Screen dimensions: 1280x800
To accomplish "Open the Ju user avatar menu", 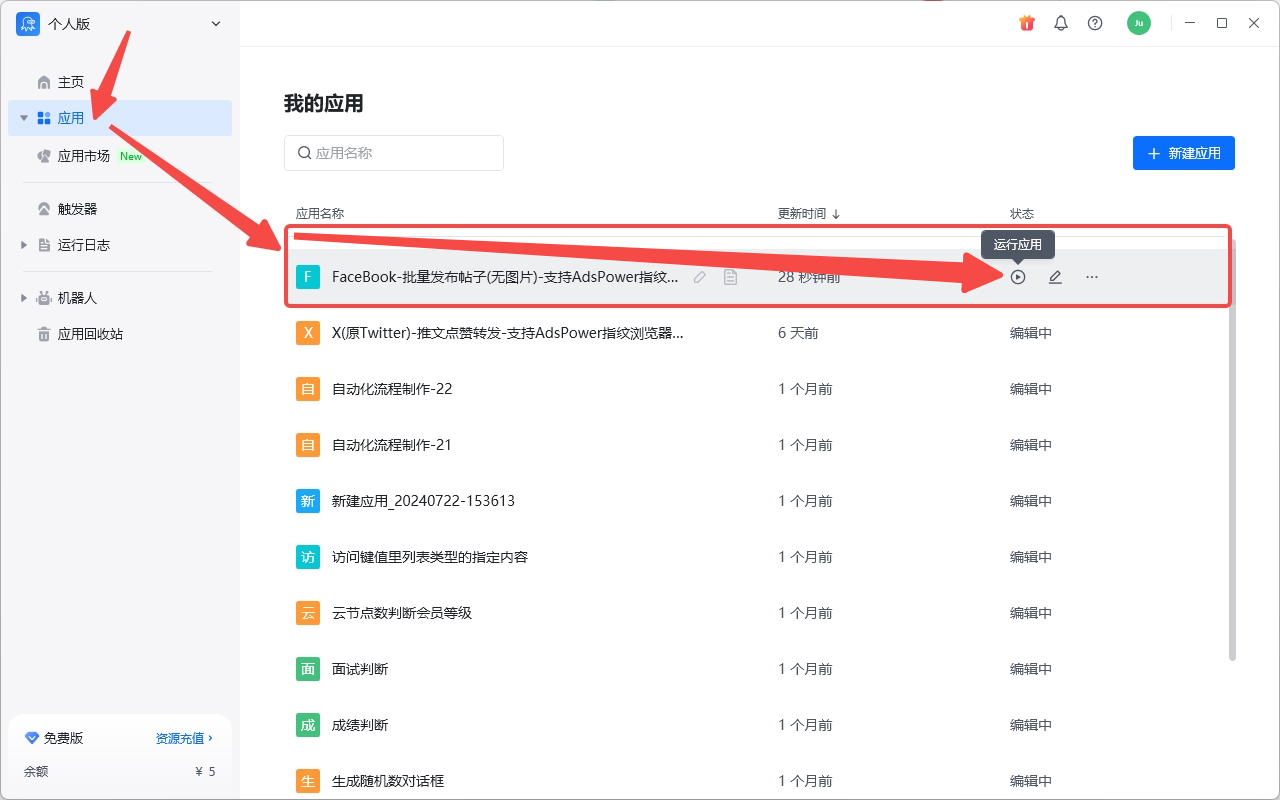I will point(1139,23).
